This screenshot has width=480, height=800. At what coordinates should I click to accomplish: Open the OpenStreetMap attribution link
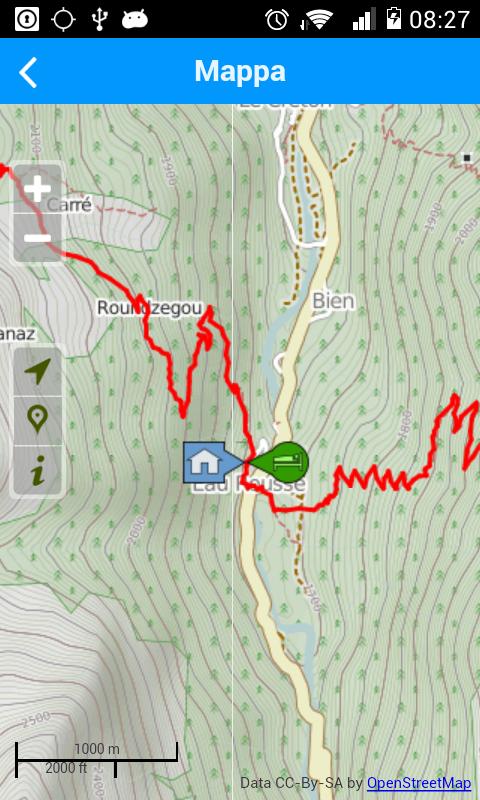419,783
